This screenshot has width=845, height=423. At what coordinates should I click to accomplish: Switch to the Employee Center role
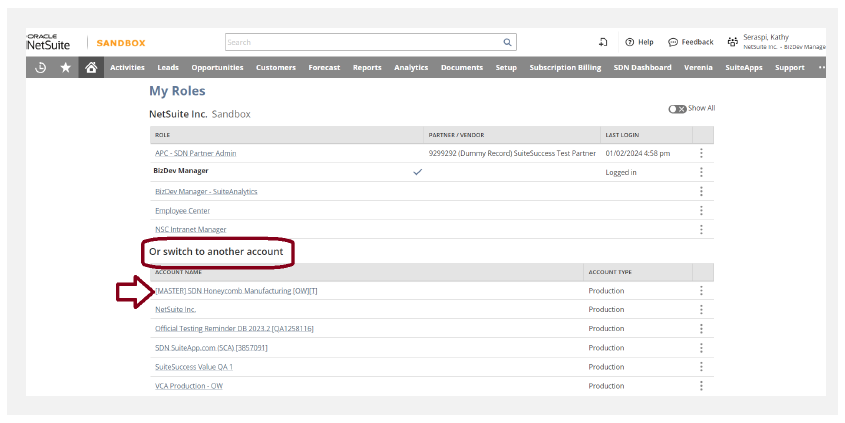182,211
